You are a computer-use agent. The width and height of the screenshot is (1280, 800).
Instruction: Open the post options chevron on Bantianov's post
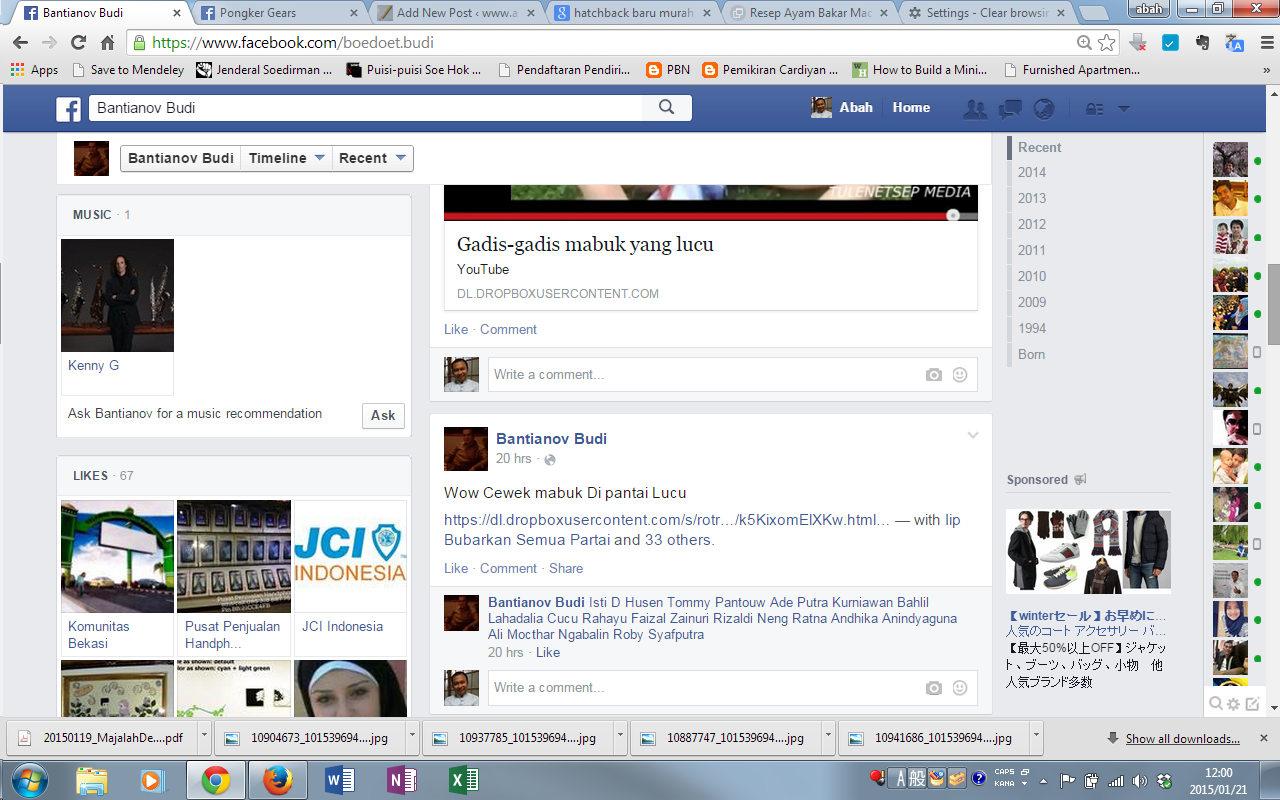point(972,435)
